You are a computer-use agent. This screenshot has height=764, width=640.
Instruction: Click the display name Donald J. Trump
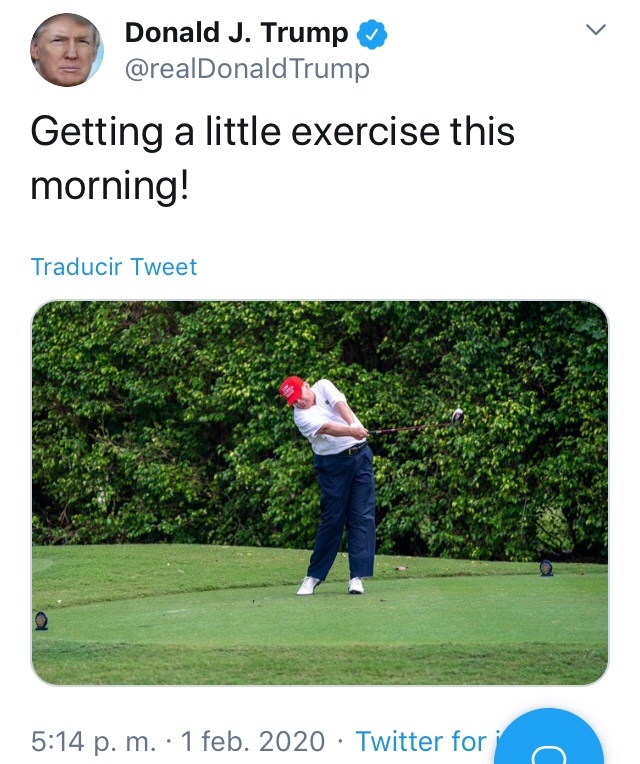pos(237,33)
